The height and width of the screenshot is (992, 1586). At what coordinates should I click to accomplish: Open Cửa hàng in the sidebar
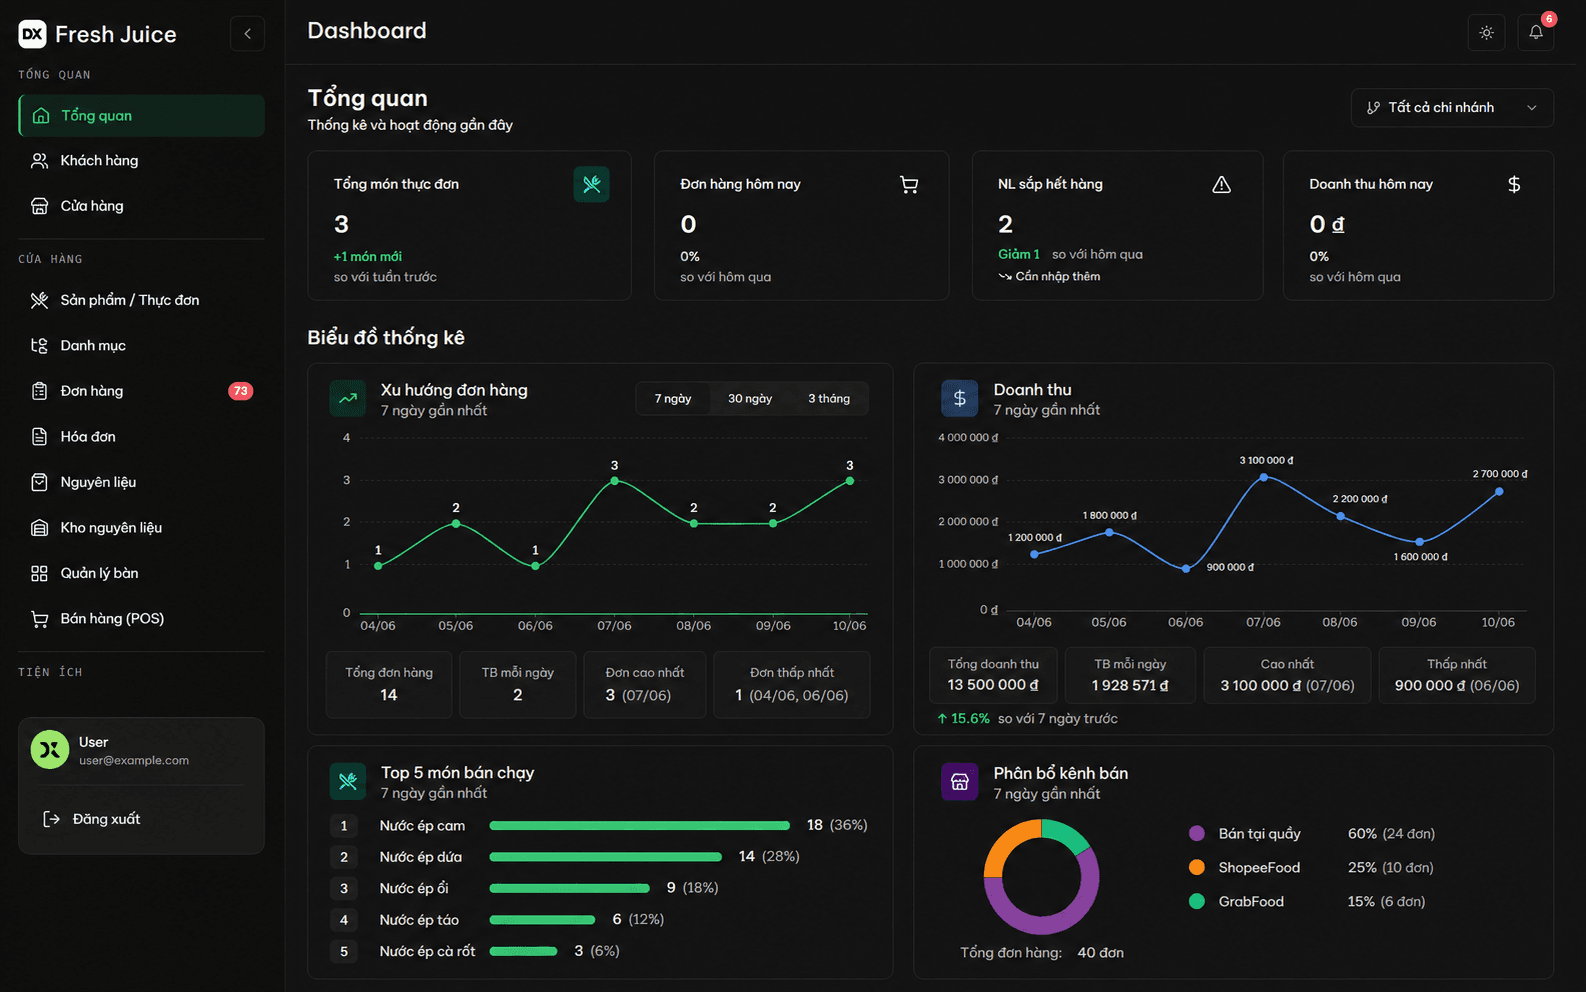pos(141,206)
